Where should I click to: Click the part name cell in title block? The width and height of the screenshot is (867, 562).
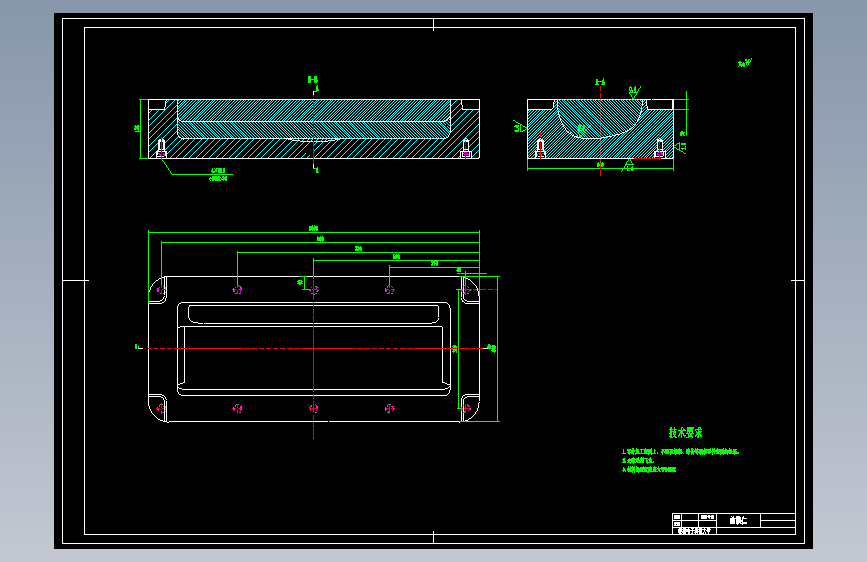(x=738, y=520)
